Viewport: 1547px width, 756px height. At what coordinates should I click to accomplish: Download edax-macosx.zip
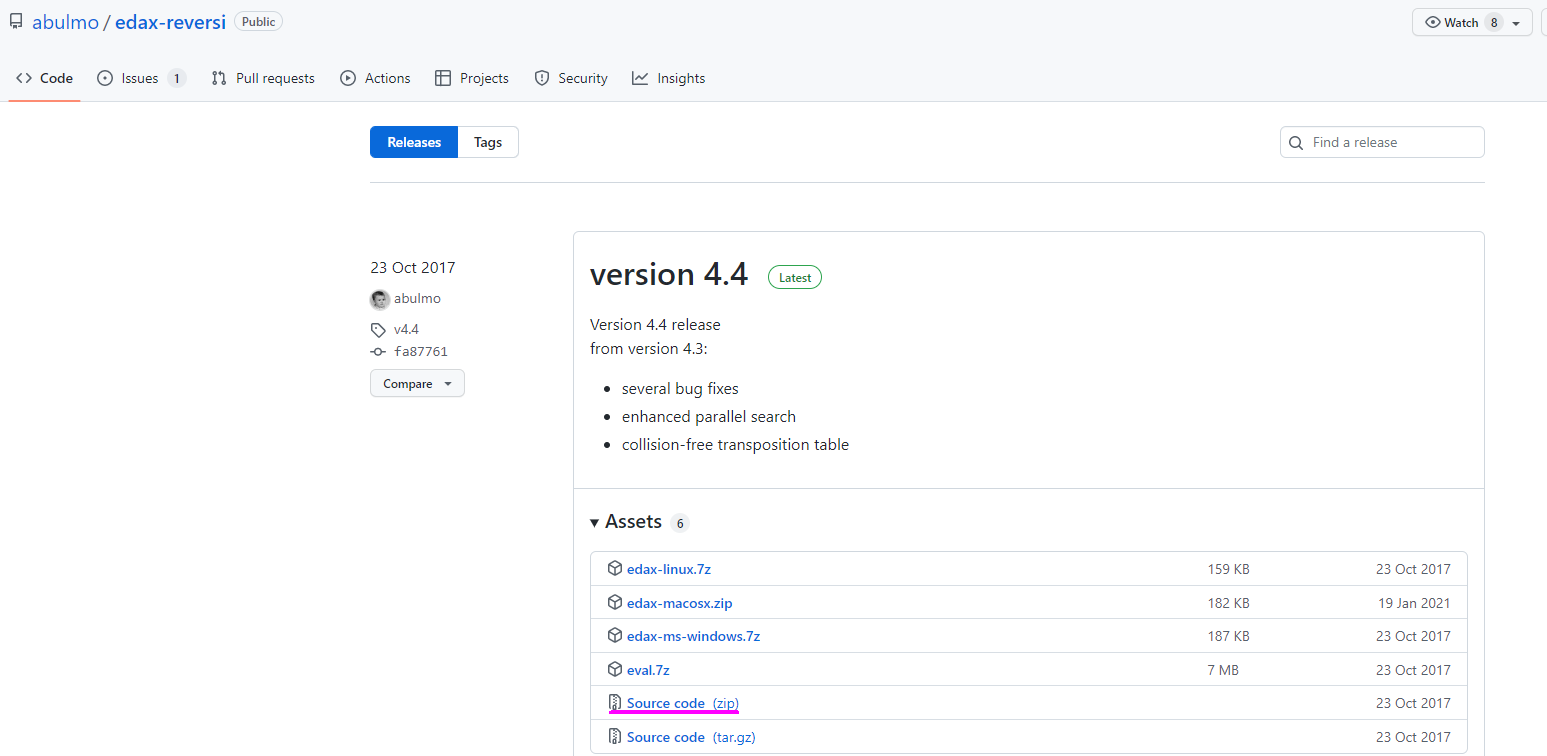pyautogui.click(x=680, y=603)
